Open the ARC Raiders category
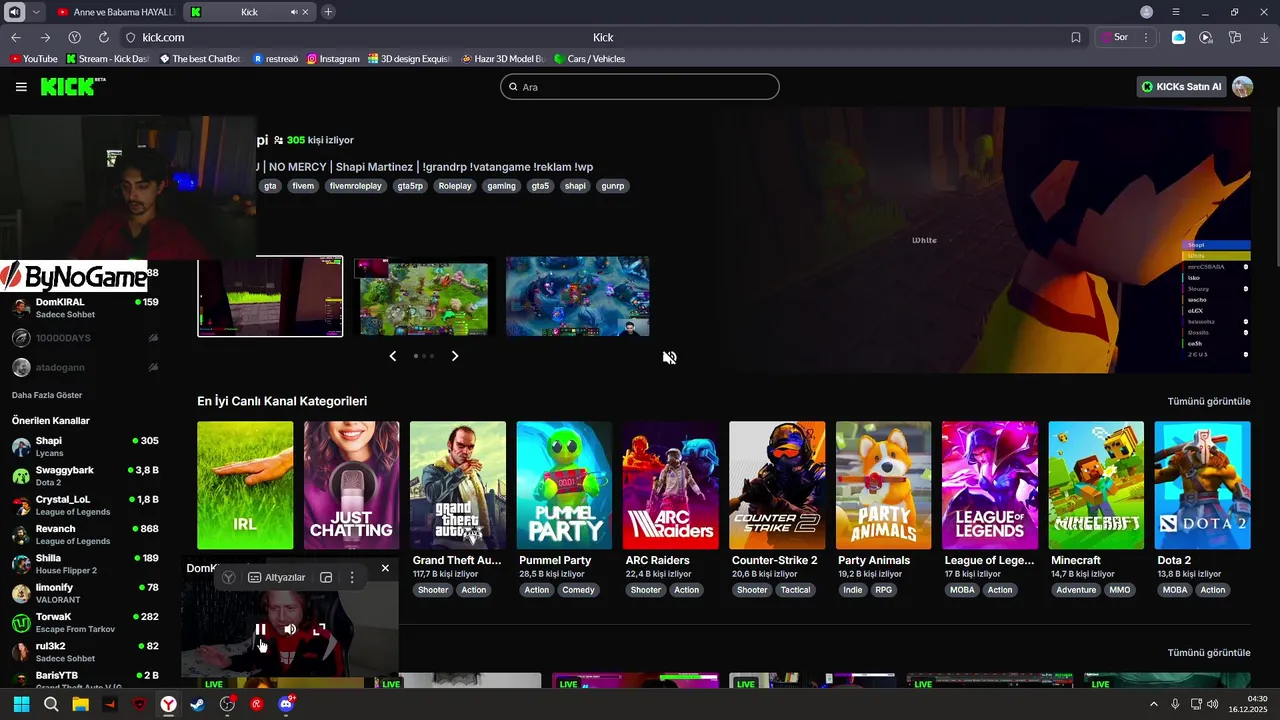This screenshot has width=1280, height=720. (x=670, y=485)
